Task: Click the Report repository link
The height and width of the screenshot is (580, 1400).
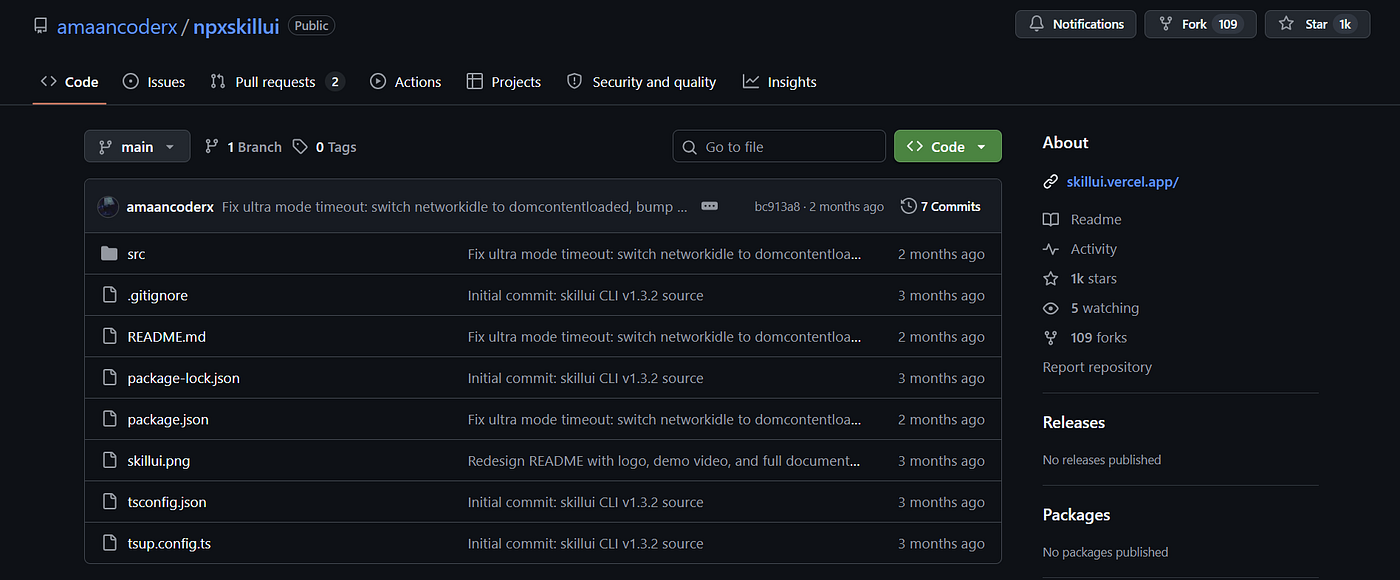Action: tap(1097, 367)
